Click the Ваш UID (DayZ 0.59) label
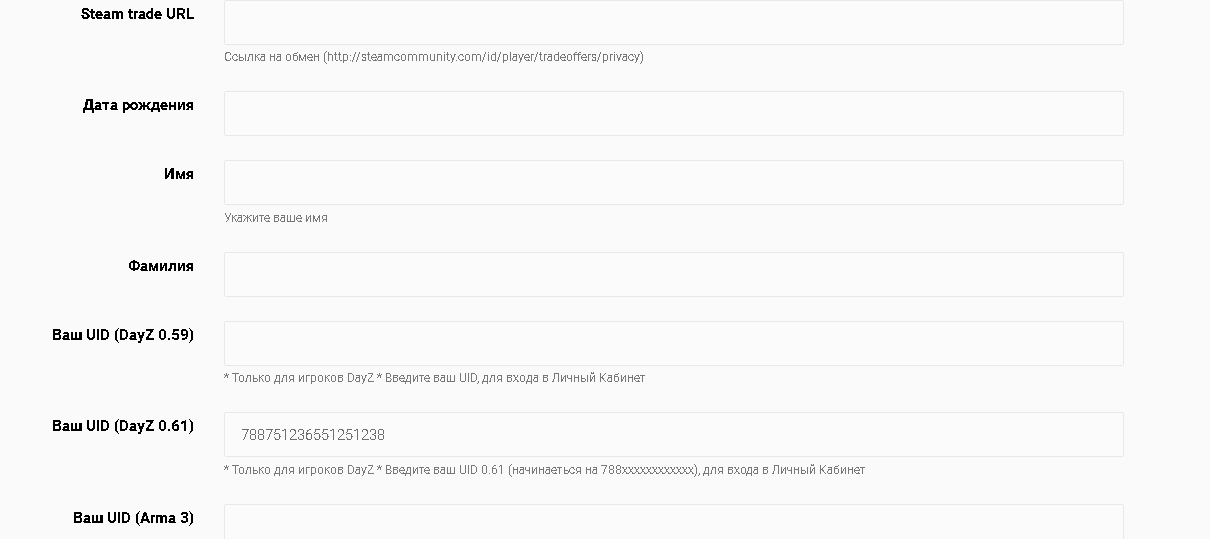This screenshot has height=539, width=1210. [x=123, y=335]
